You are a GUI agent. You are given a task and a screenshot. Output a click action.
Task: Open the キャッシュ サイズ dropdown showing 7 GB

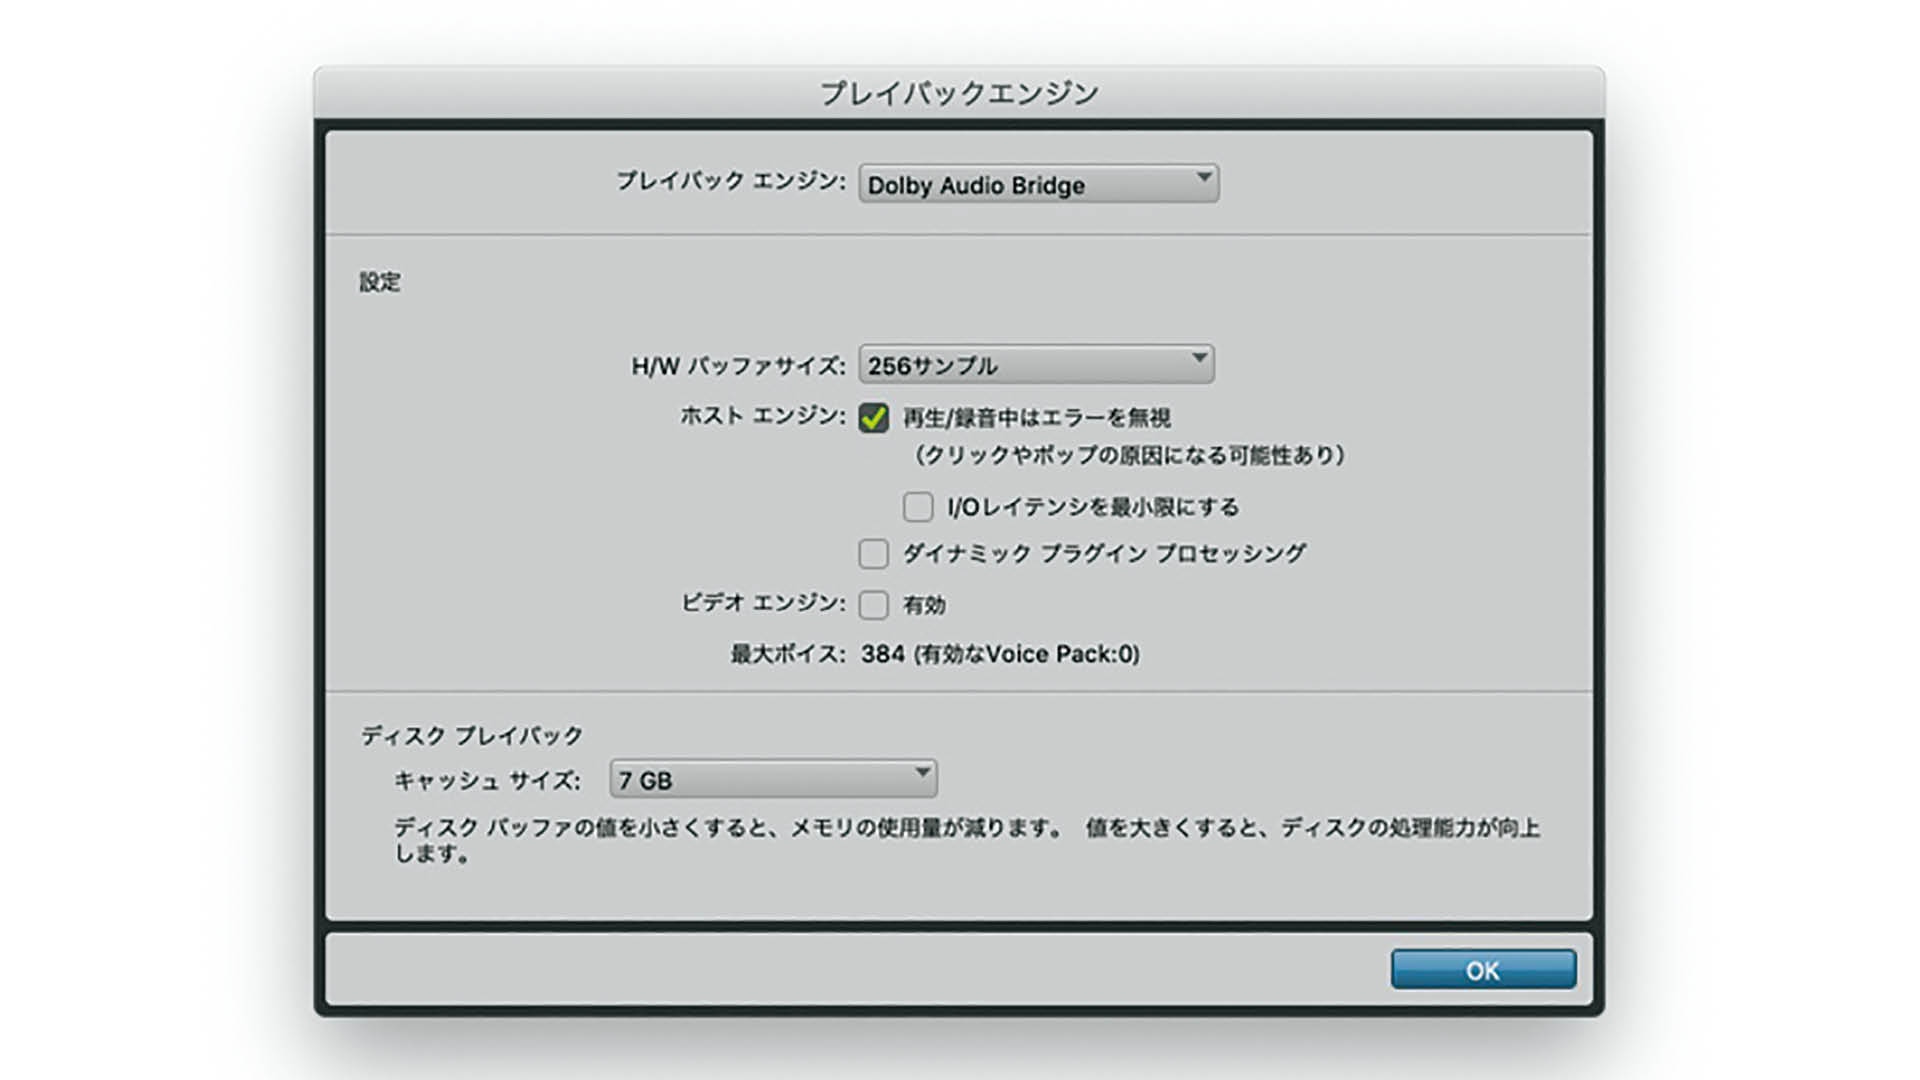[x=773, y=779]
